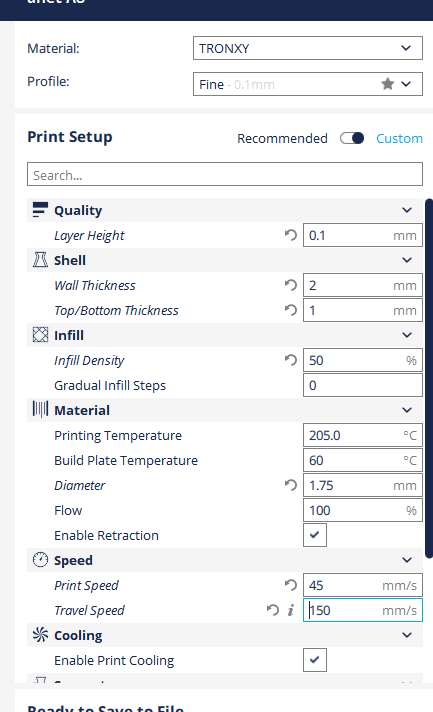Viewport: 433px width, 712px height.
Task: Click the Wall Thickness setting label
Action: point(95,285)
